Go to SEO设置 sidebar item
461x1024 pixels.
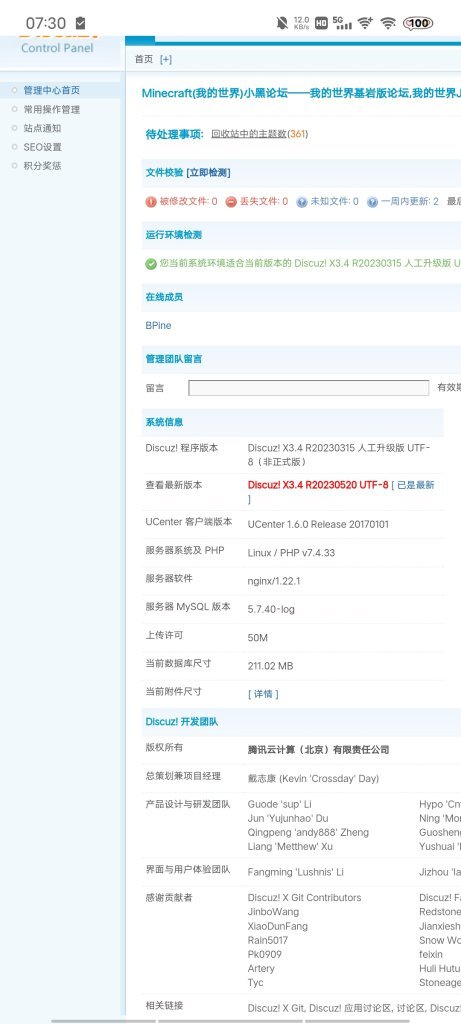(42, 147)
